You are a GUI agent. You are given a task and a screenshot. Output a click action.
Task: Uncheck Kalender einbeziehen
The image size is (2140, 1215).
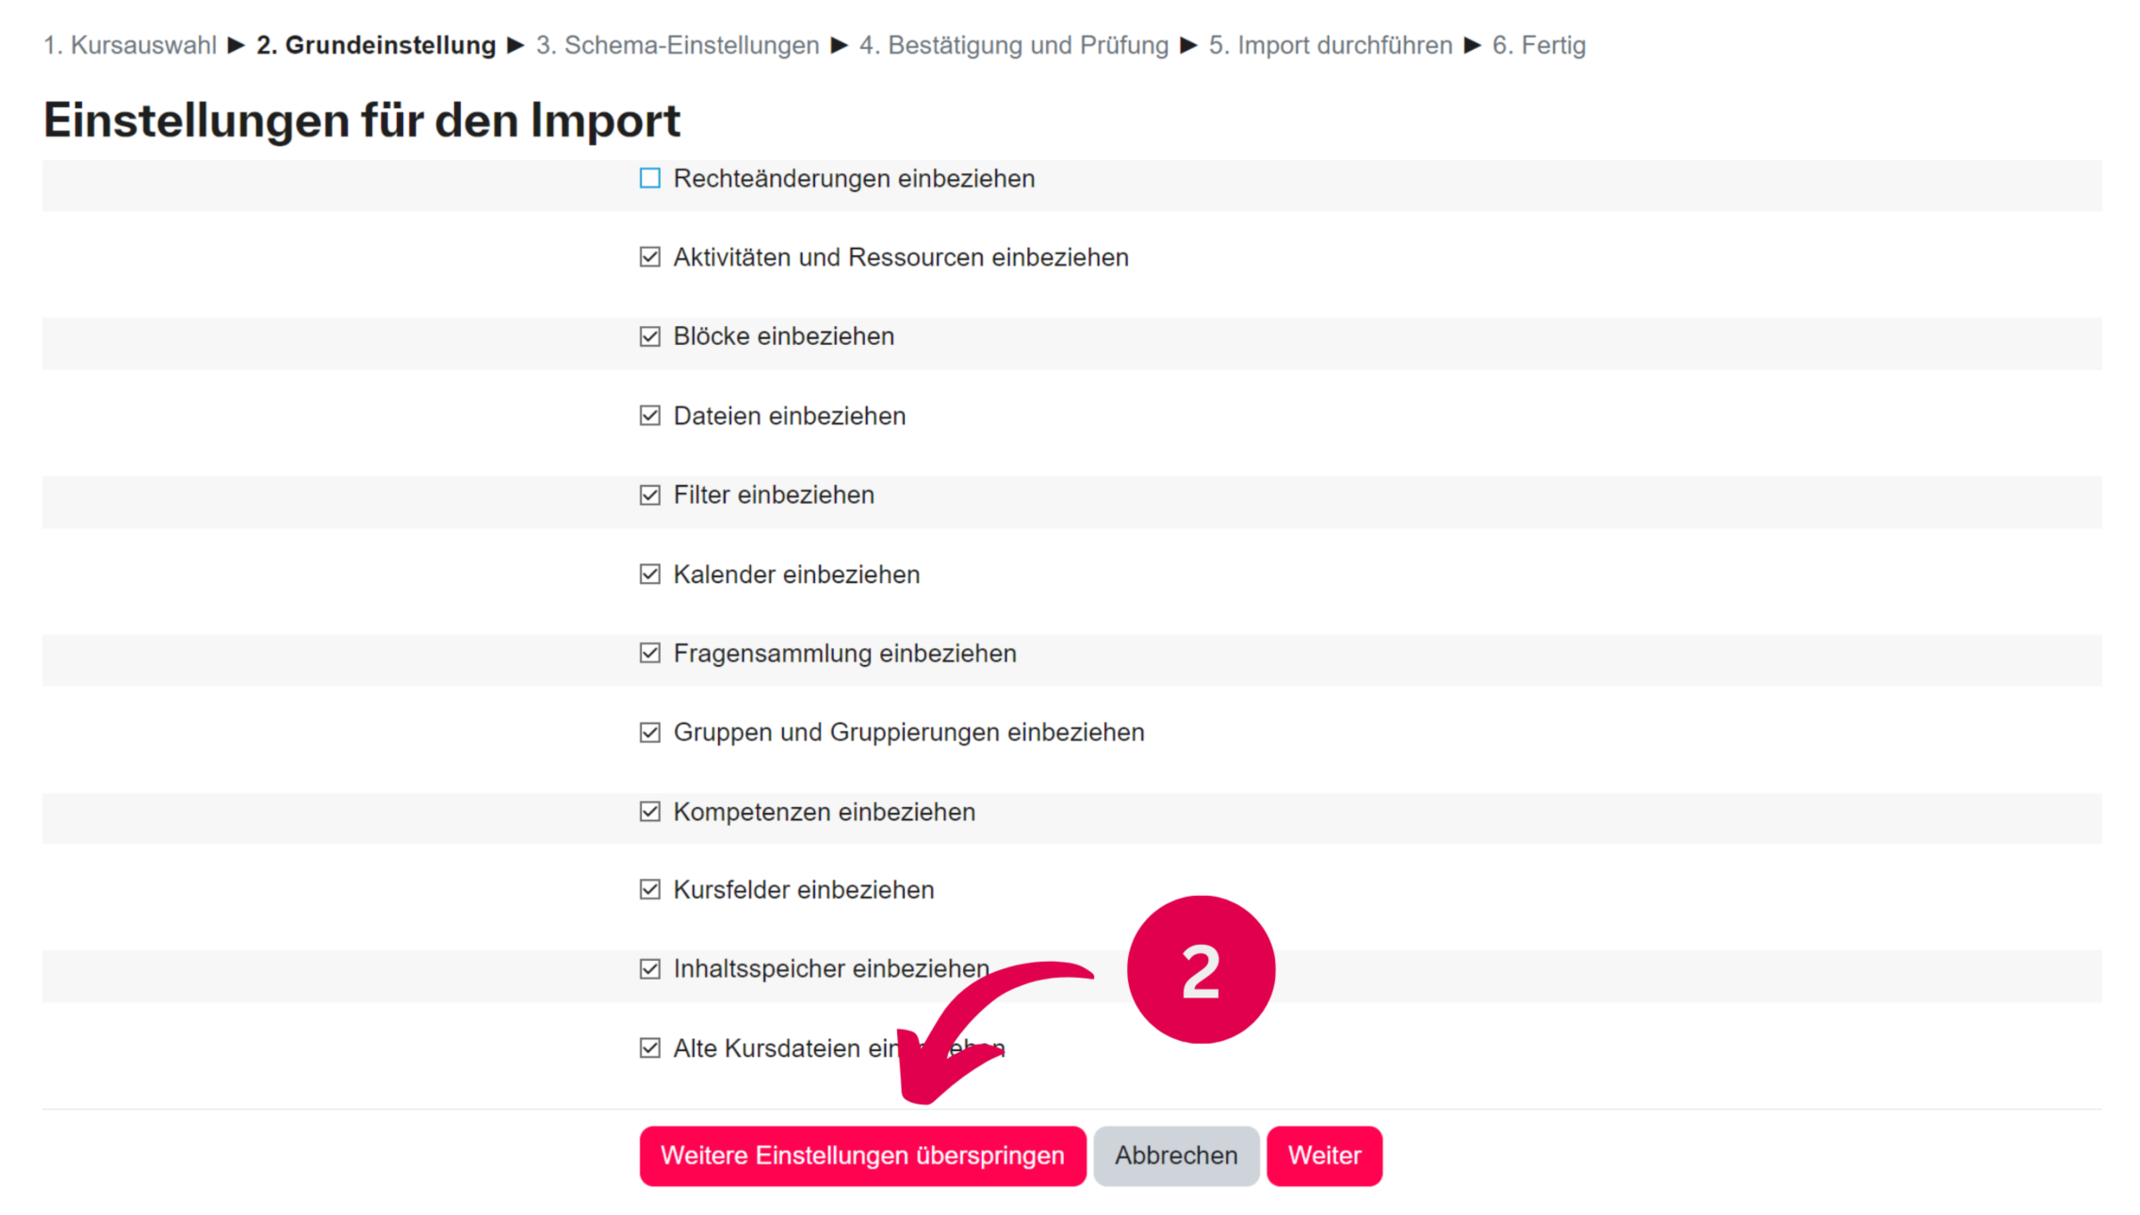point(650,574)
